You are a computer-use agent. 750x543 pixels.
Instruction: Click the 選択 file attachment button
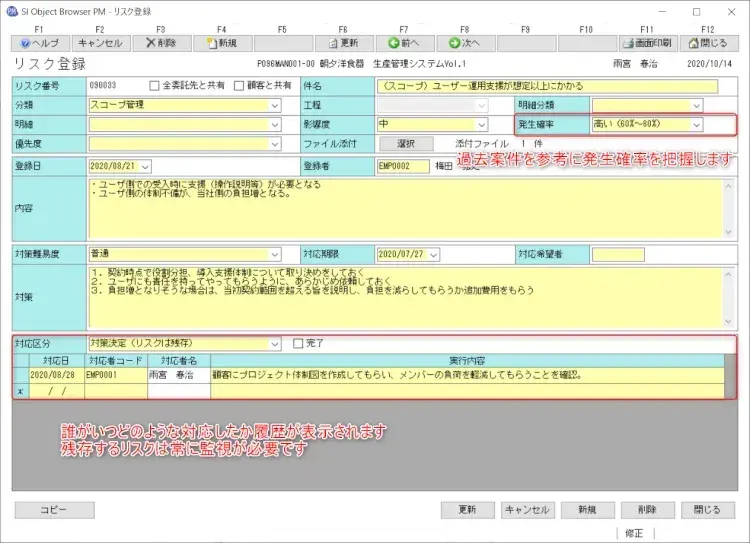coord(406,144)
